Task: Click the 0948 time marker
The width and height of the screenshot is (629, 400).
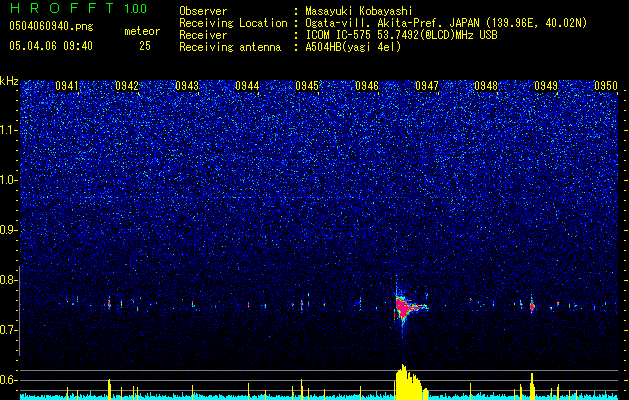Action: point(486,86)
